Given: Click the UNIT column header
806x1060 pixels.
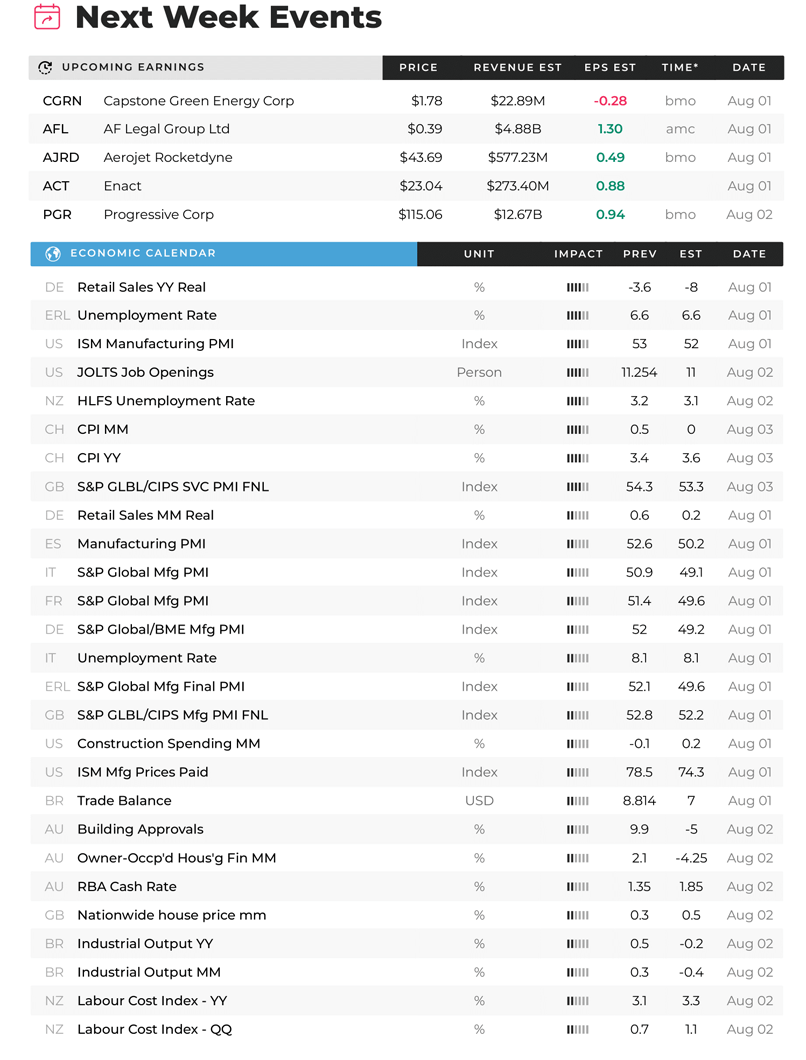Looking at the screenshot, I should click(479, 254).
